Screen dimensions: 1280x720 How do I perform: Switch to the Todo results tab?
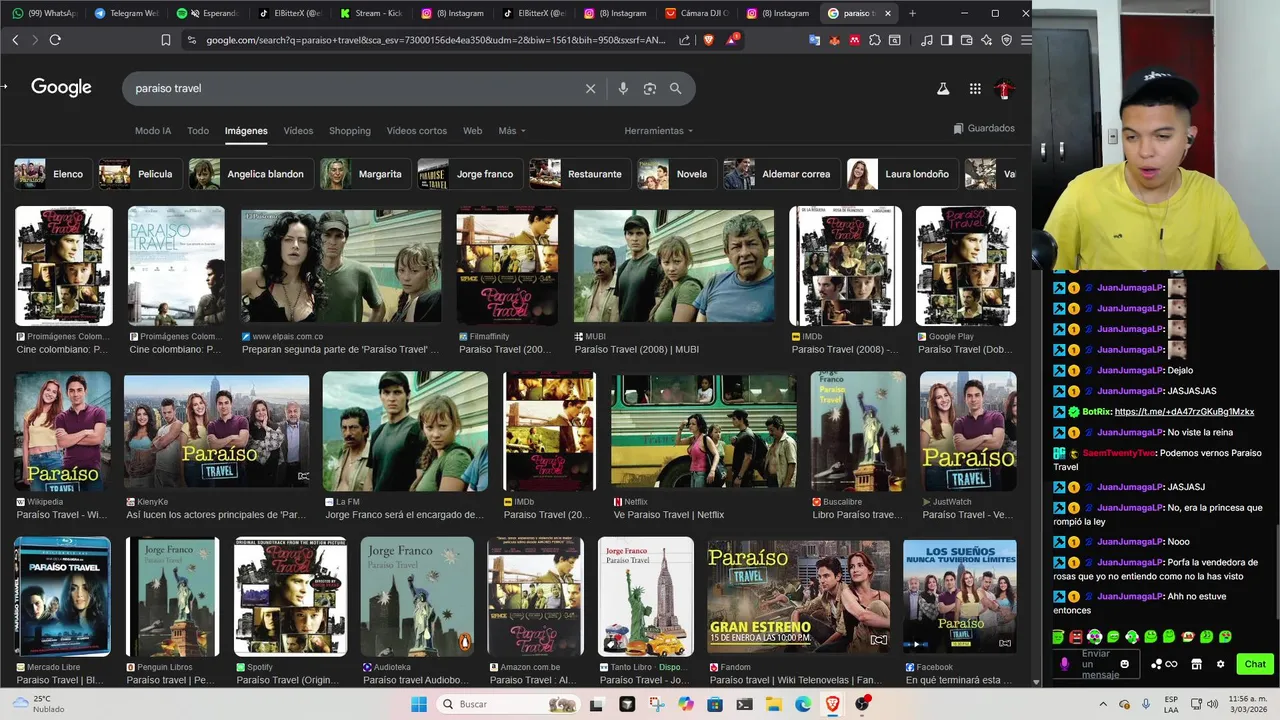[198, 131]
